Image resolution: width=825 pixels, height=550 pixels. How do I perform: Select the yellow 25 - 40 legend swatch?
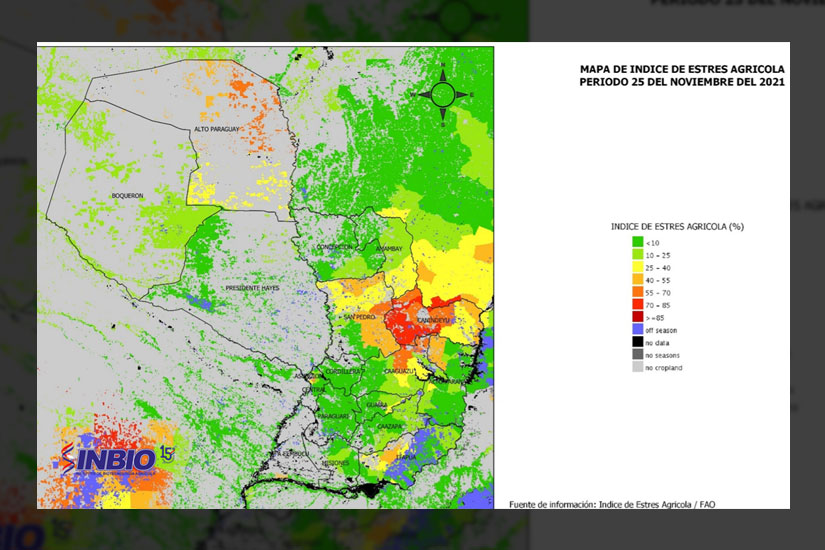tap(637, 268)
